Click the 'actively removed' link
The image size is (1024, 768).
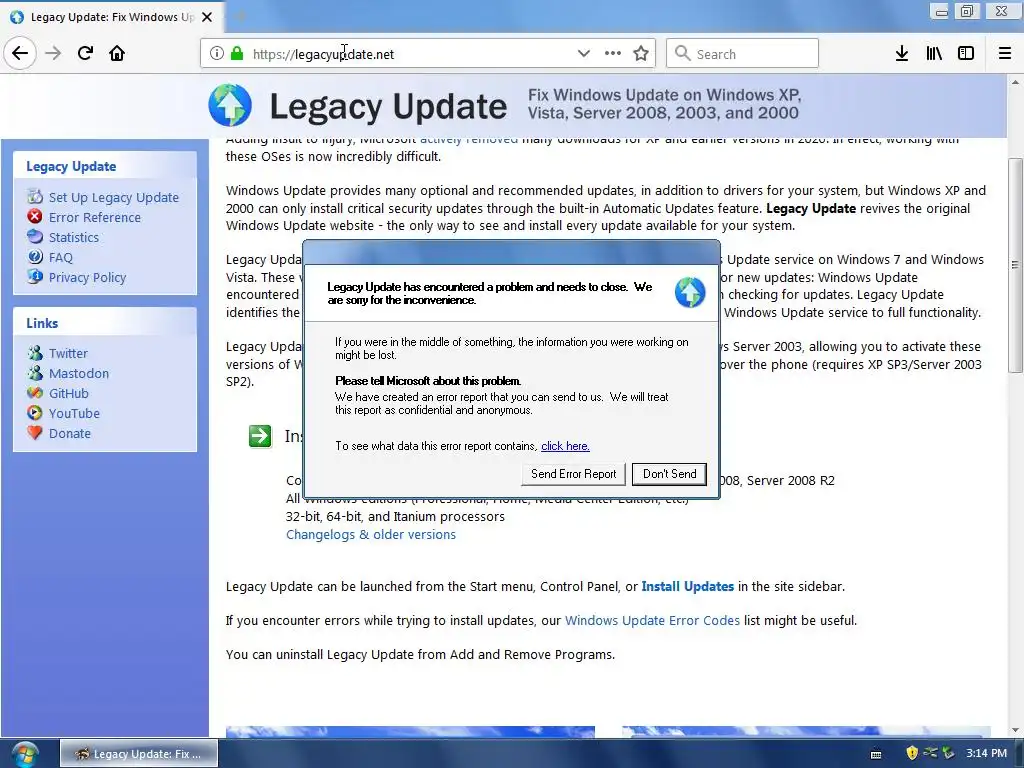pos(468,139)
